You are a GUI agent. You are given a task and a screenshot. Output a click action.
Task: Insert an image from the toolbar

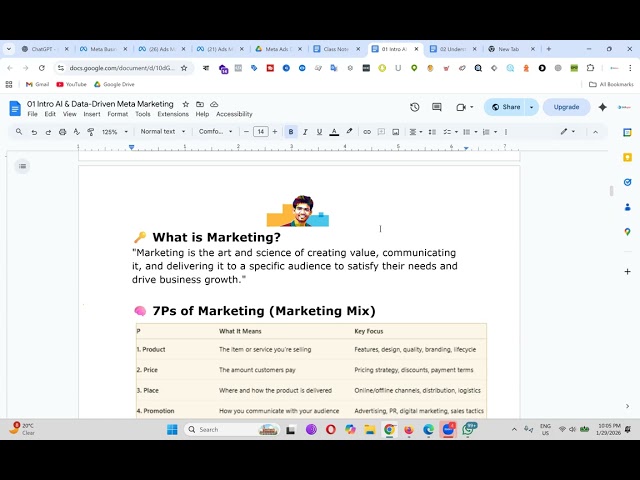[396, 131]
